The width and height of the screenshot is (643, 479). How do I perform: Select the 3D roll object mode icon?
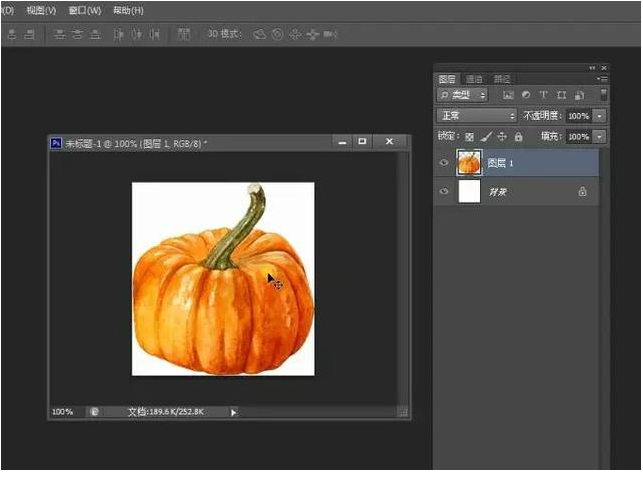coord(278,34)
